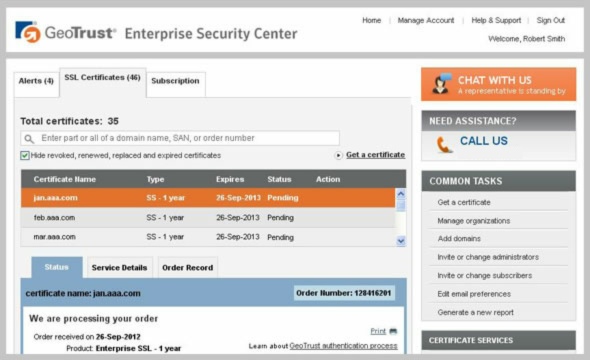Click the expiry date of mar.aaa.com
Image resolution: width=590 pixels, height=360 pixels.
237,237
